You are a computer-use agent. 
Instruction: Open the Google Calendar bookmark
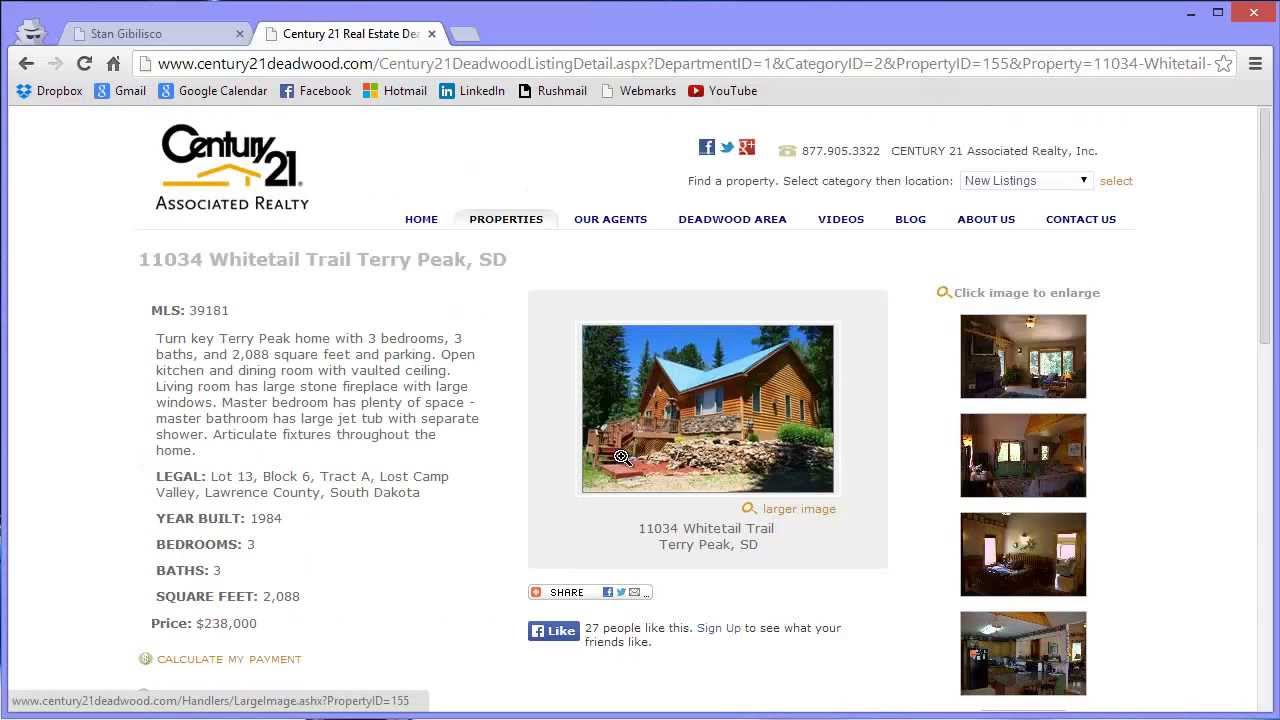(212, 91)
